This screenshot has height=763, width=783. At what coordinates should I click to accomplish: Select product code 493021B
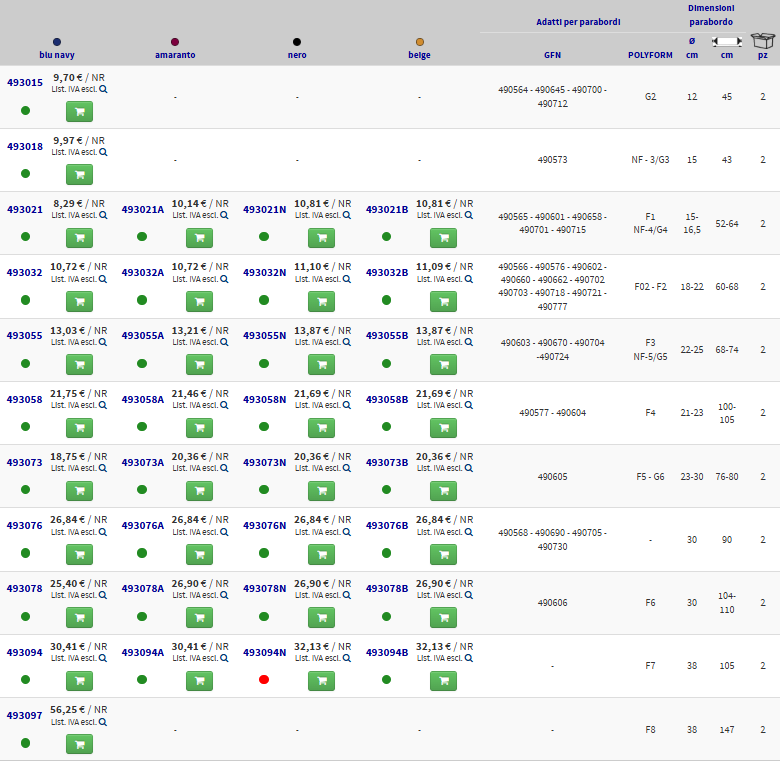(x=386, y=209)
